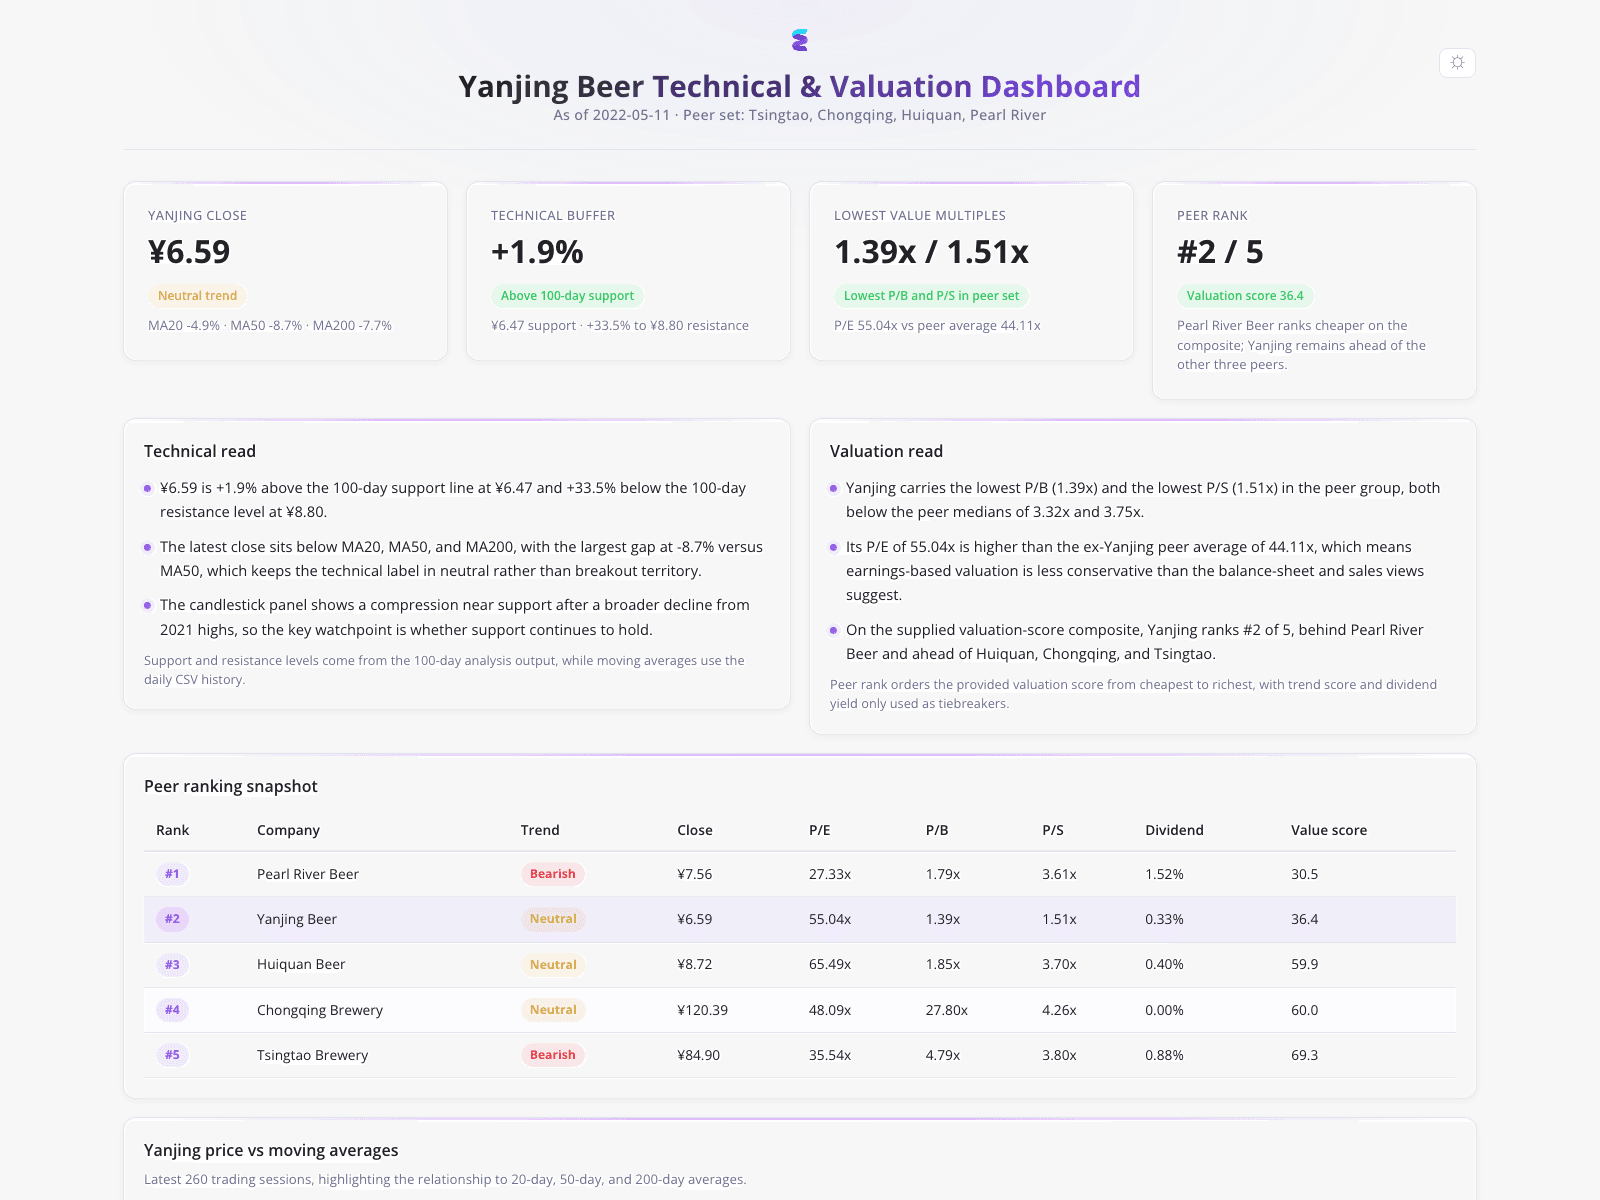
Task: Click the 60.0 value score cell
Action: point(1304,1010)
